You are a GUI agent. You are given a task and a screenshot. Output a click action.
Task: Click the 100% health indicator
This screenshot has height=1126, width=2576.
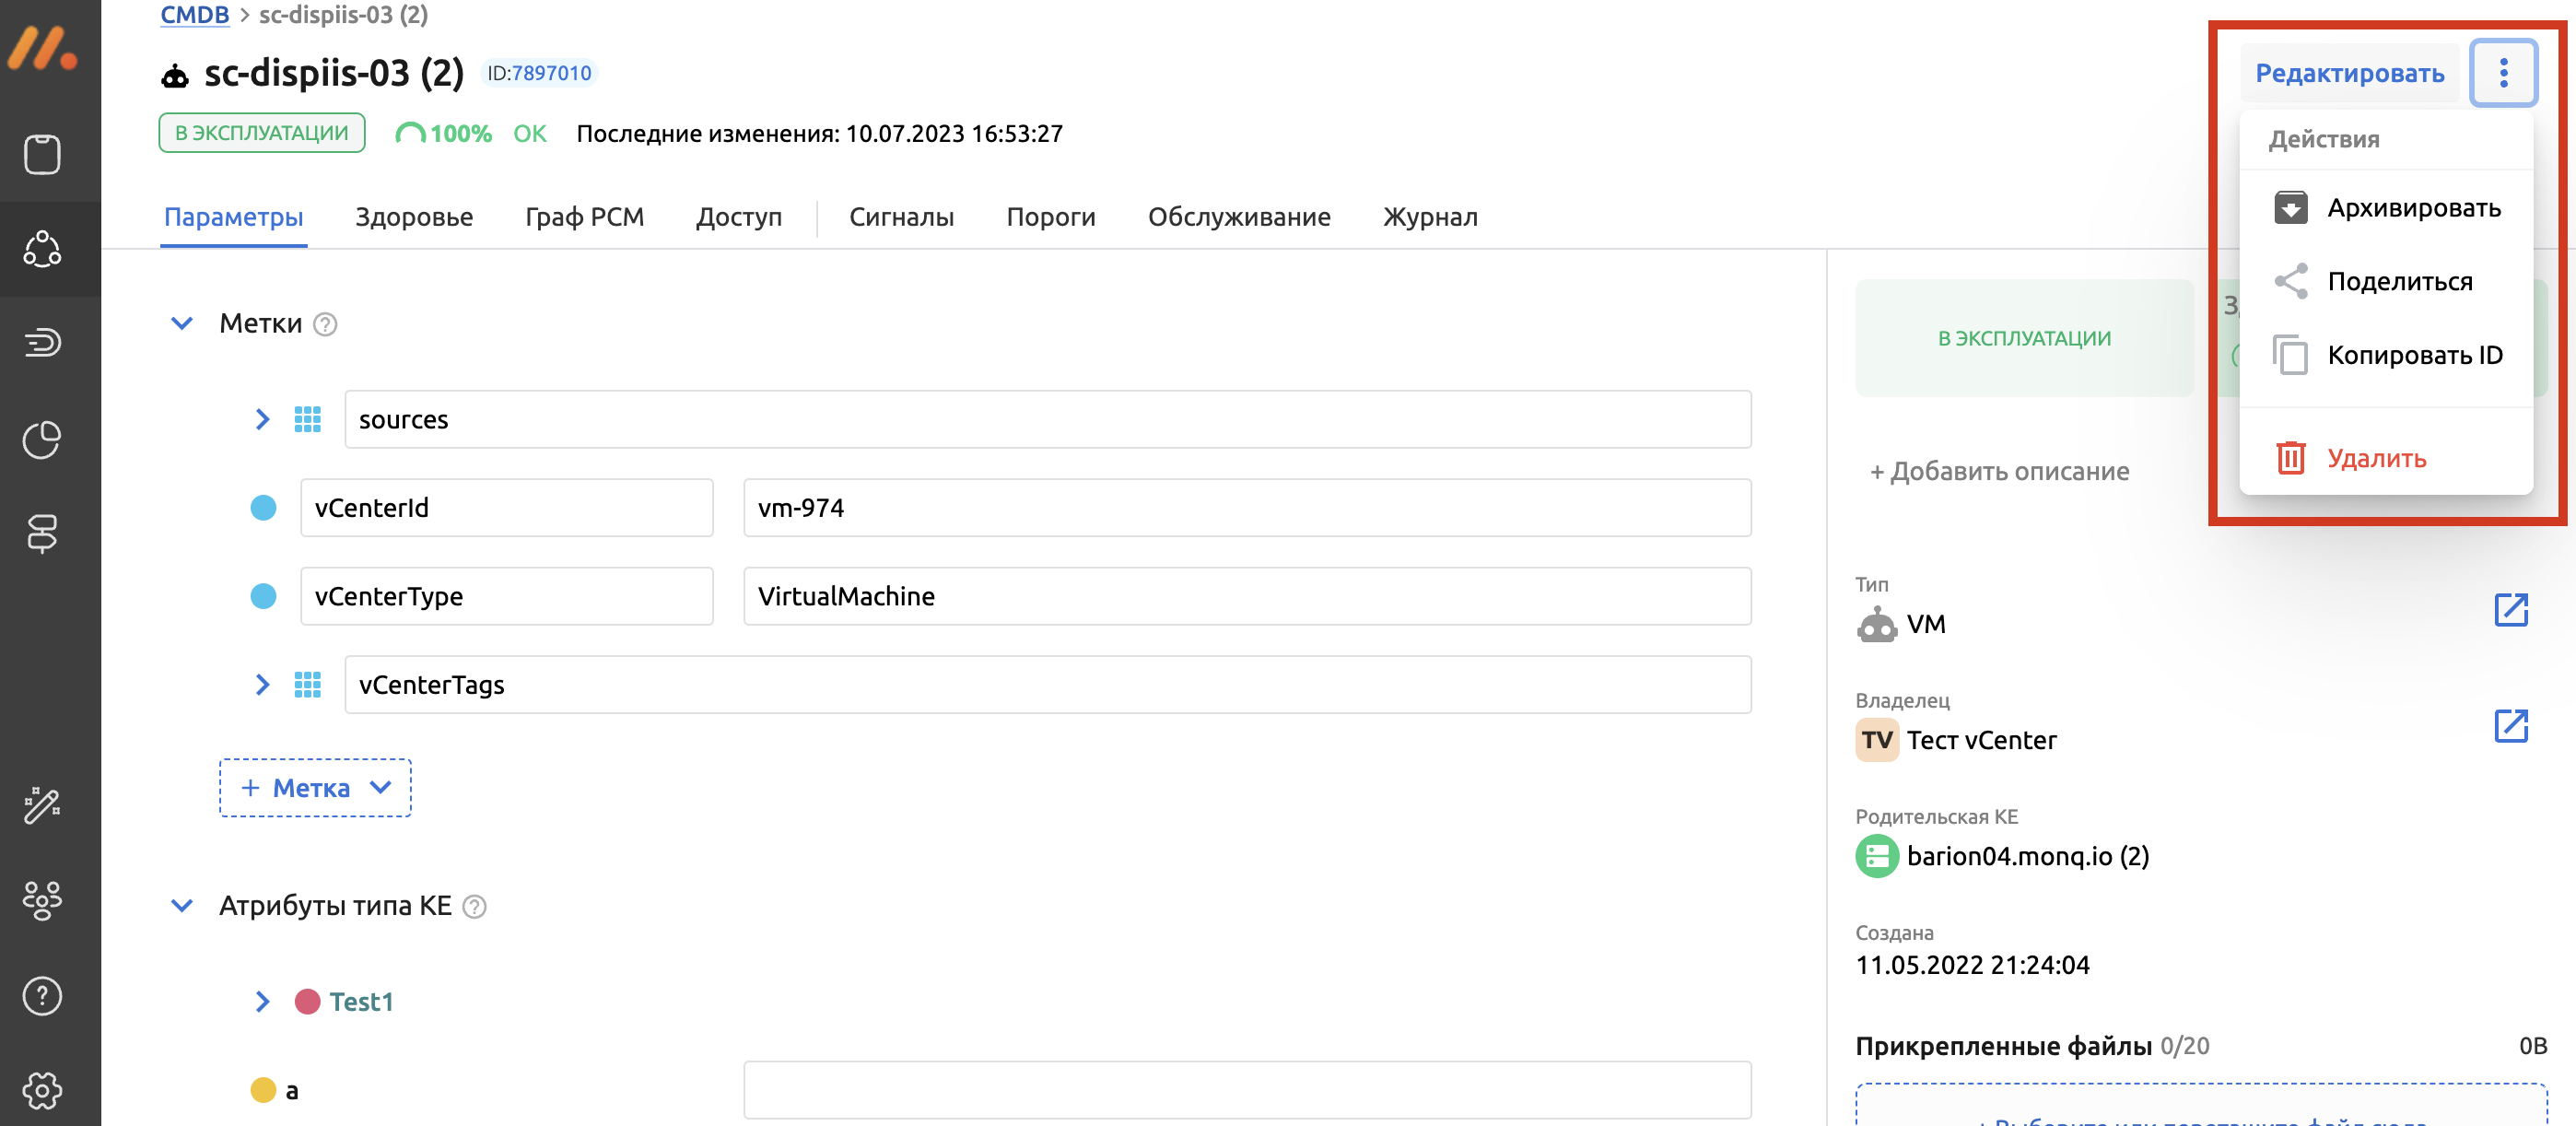443,133
